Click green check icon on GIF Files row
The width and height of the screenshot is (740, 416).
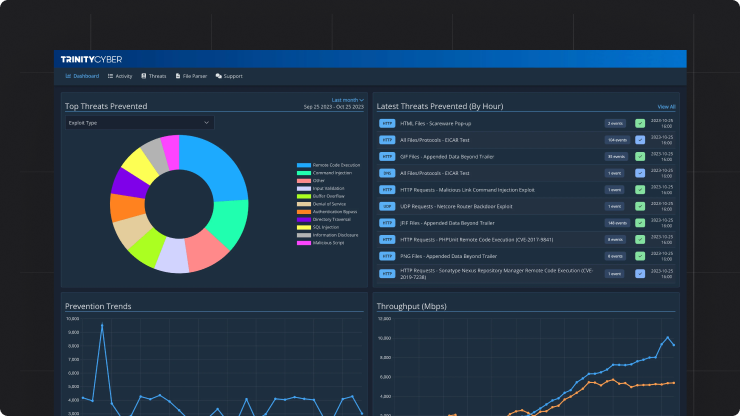tap(640, 156)
